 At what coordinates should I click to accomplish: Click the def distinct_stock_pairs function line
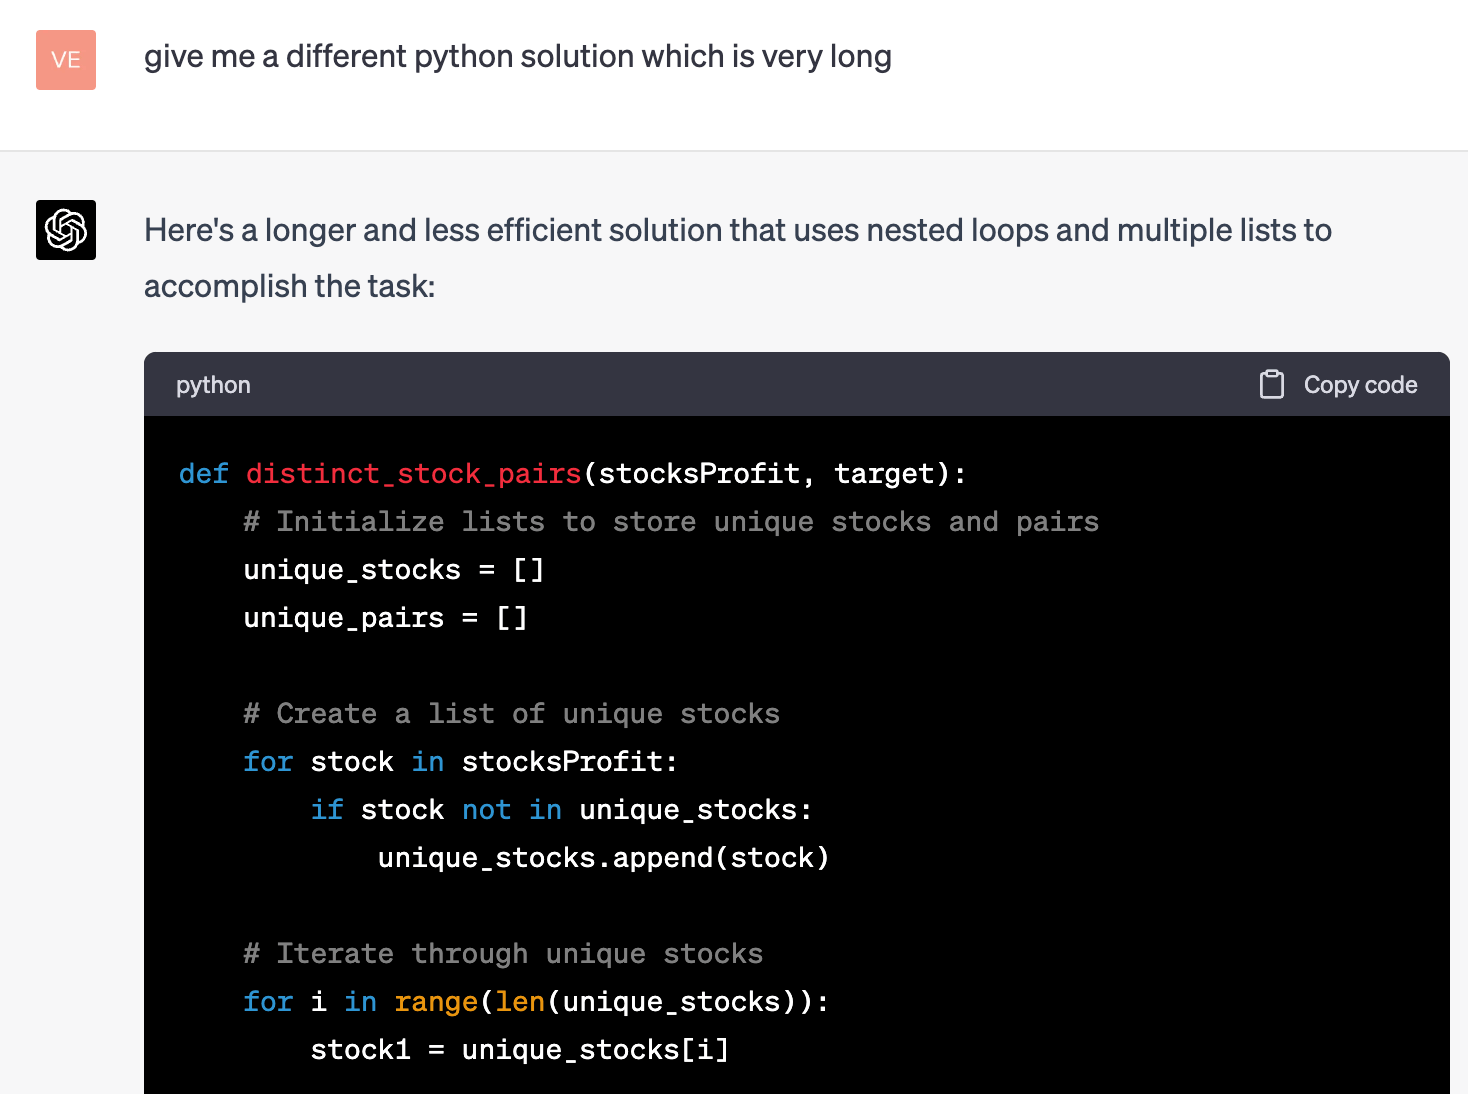click(x=572, y=474)
